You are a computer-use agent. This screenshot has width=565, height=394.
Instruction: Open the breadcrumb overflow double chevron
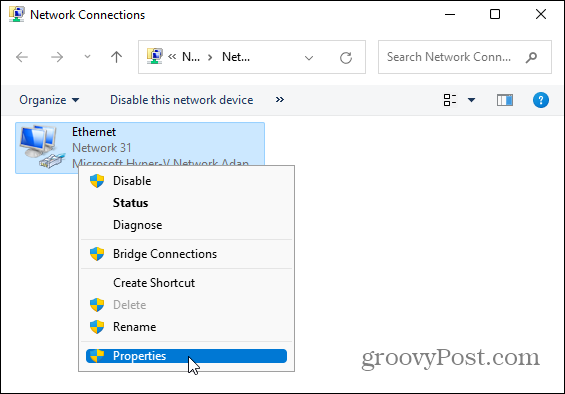pyautogui.click(x=172, y=57)
